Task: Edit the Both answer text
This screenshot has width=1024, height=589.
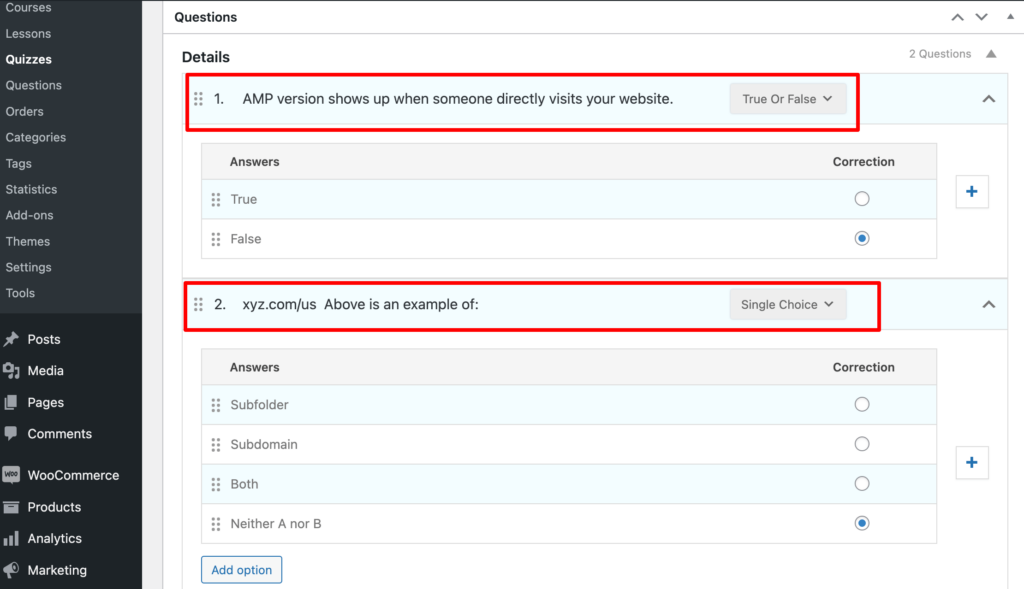Action: coord(244,484)
